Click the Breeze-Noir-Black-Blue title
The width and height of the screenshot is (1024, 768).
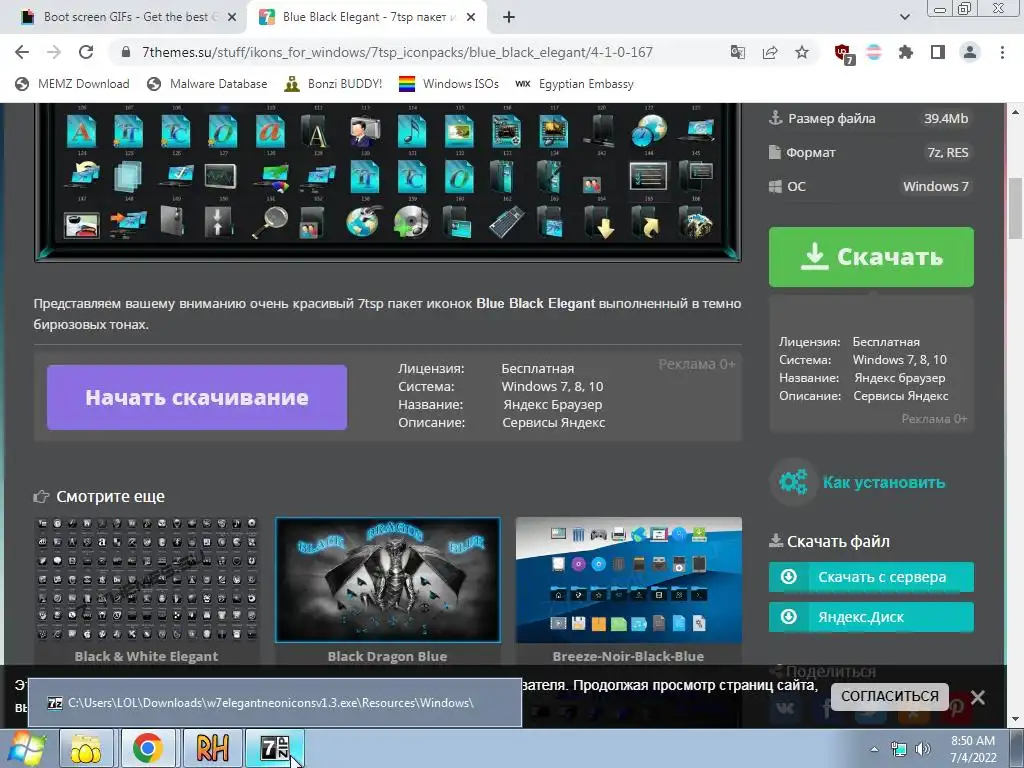click(x=628, y=656)
